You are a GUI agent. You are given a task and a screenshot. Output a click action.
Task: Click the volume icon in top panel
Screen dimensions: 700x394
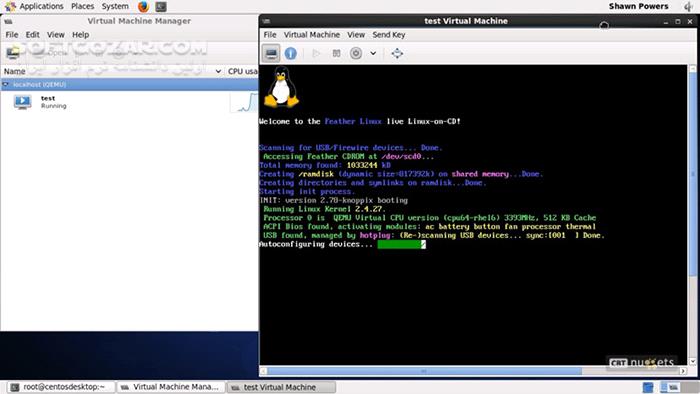[x=689, y=6]
